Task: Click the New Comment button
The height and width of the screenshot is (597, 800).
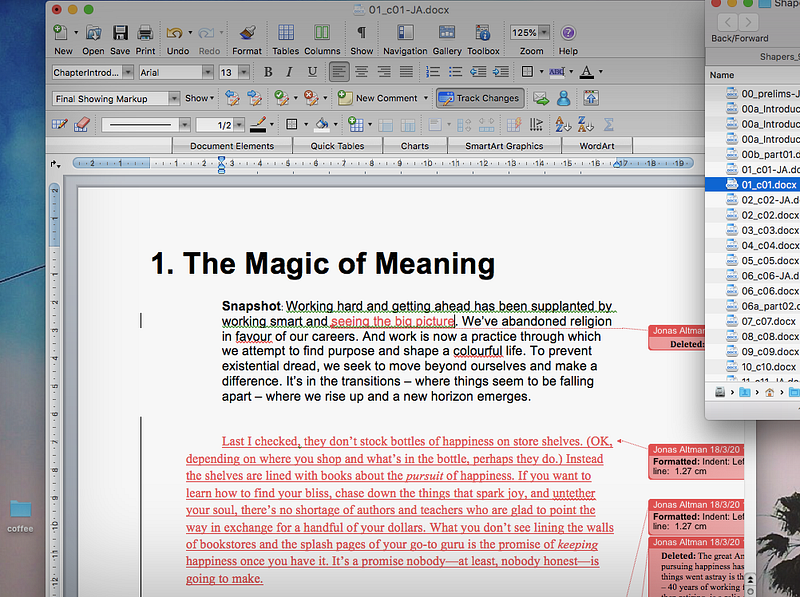Action: coord(379,98)
